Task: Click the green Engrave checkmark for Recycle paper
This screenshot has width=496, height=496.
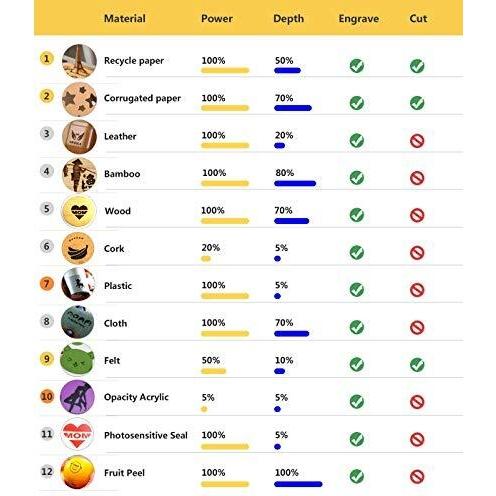Action: (357, 66)
